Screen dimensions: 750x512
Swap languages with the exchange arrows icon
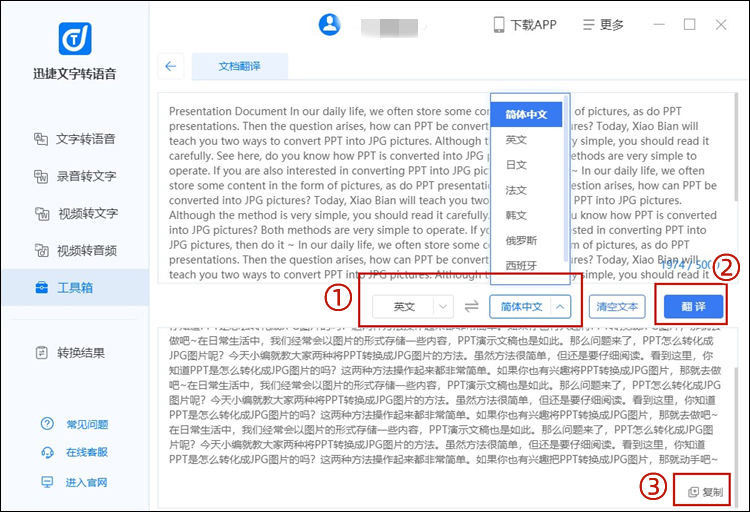(472, 307)
